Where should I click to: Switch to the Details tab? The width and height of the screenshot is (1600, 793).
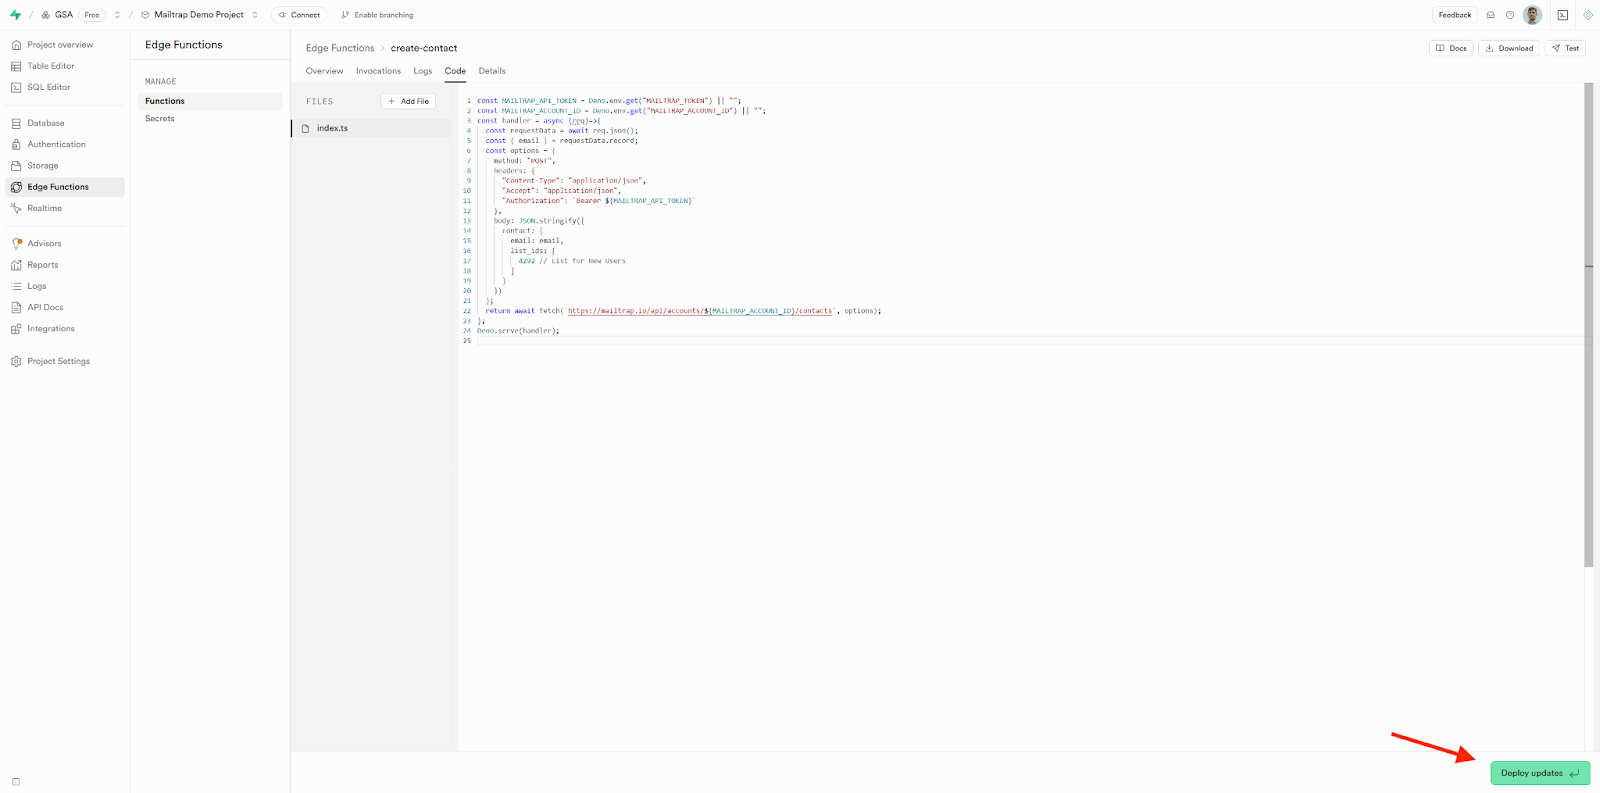(492, 71)
